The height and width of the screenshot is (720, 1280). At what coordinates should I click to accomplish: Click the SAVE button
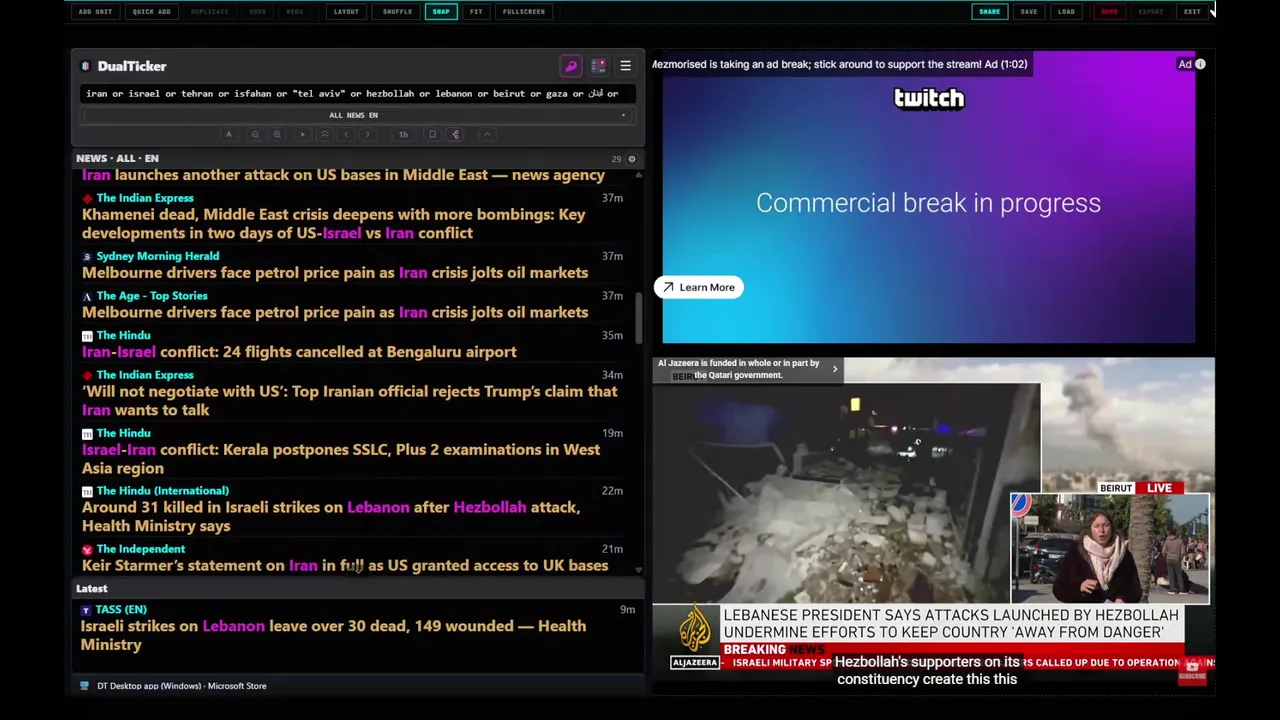pyautogui.click(x=1029, y=12)
